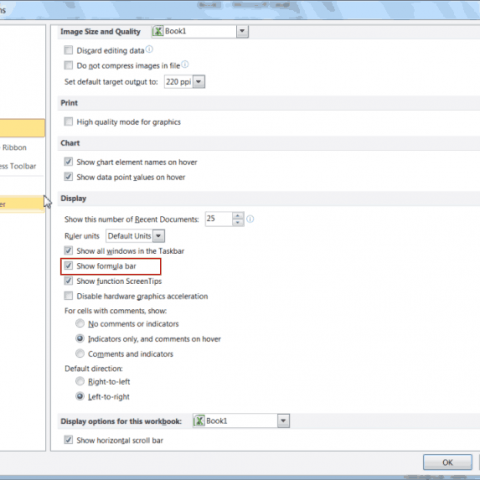Click Excel icon in Image Size workbook selector

click(x=158, y=31)
